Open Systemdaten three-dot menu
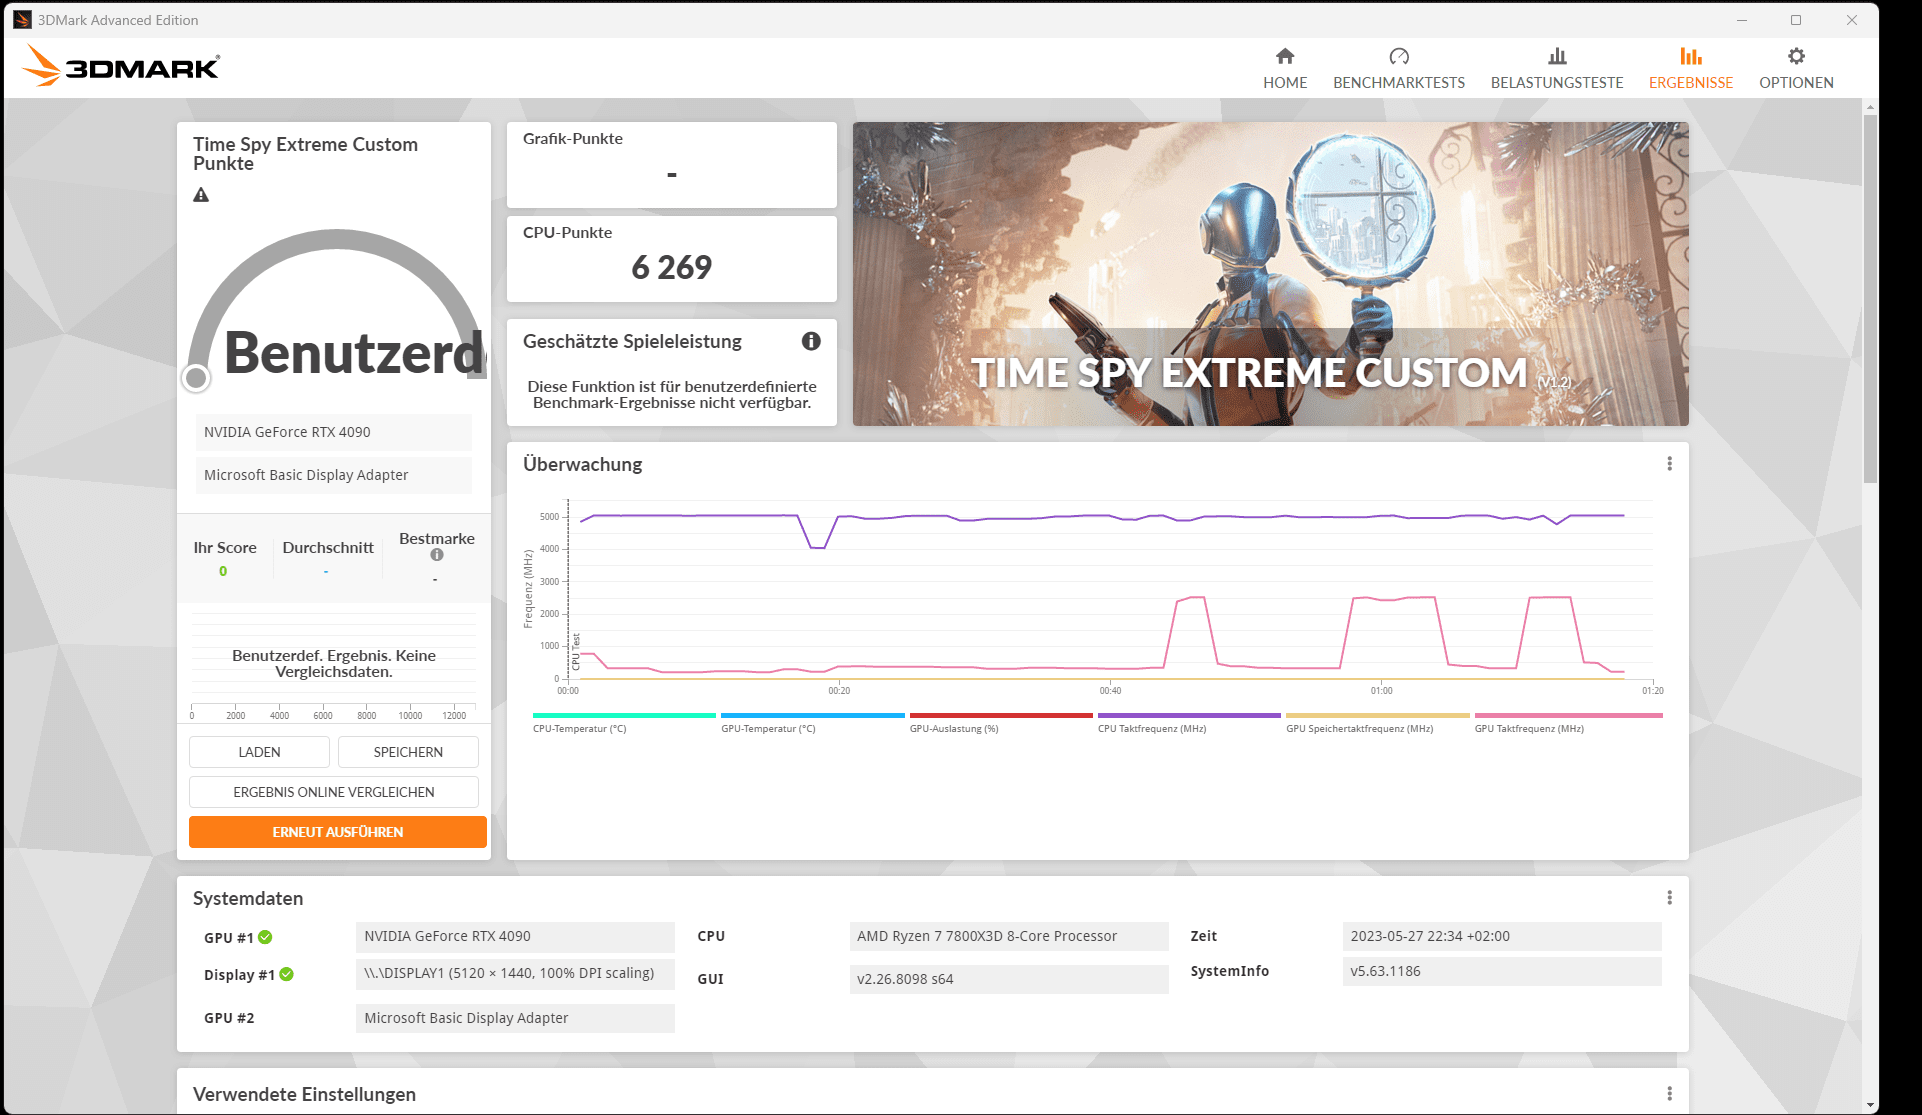Screen dimensions: 1922x1115 pos(1669,898)
